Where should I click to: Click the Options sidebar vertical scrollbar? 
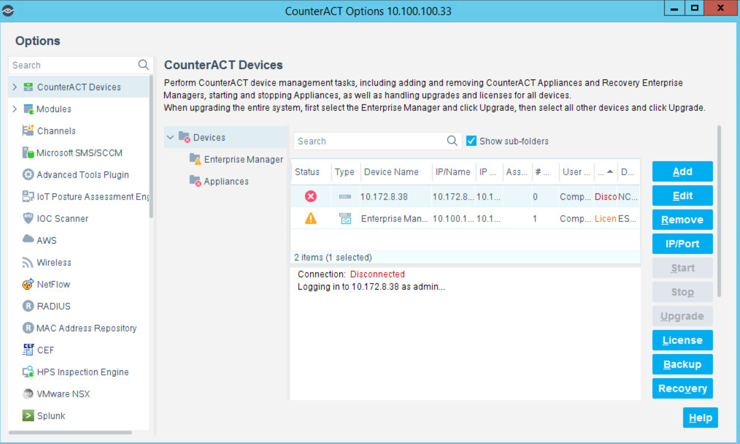coord(151,146)
